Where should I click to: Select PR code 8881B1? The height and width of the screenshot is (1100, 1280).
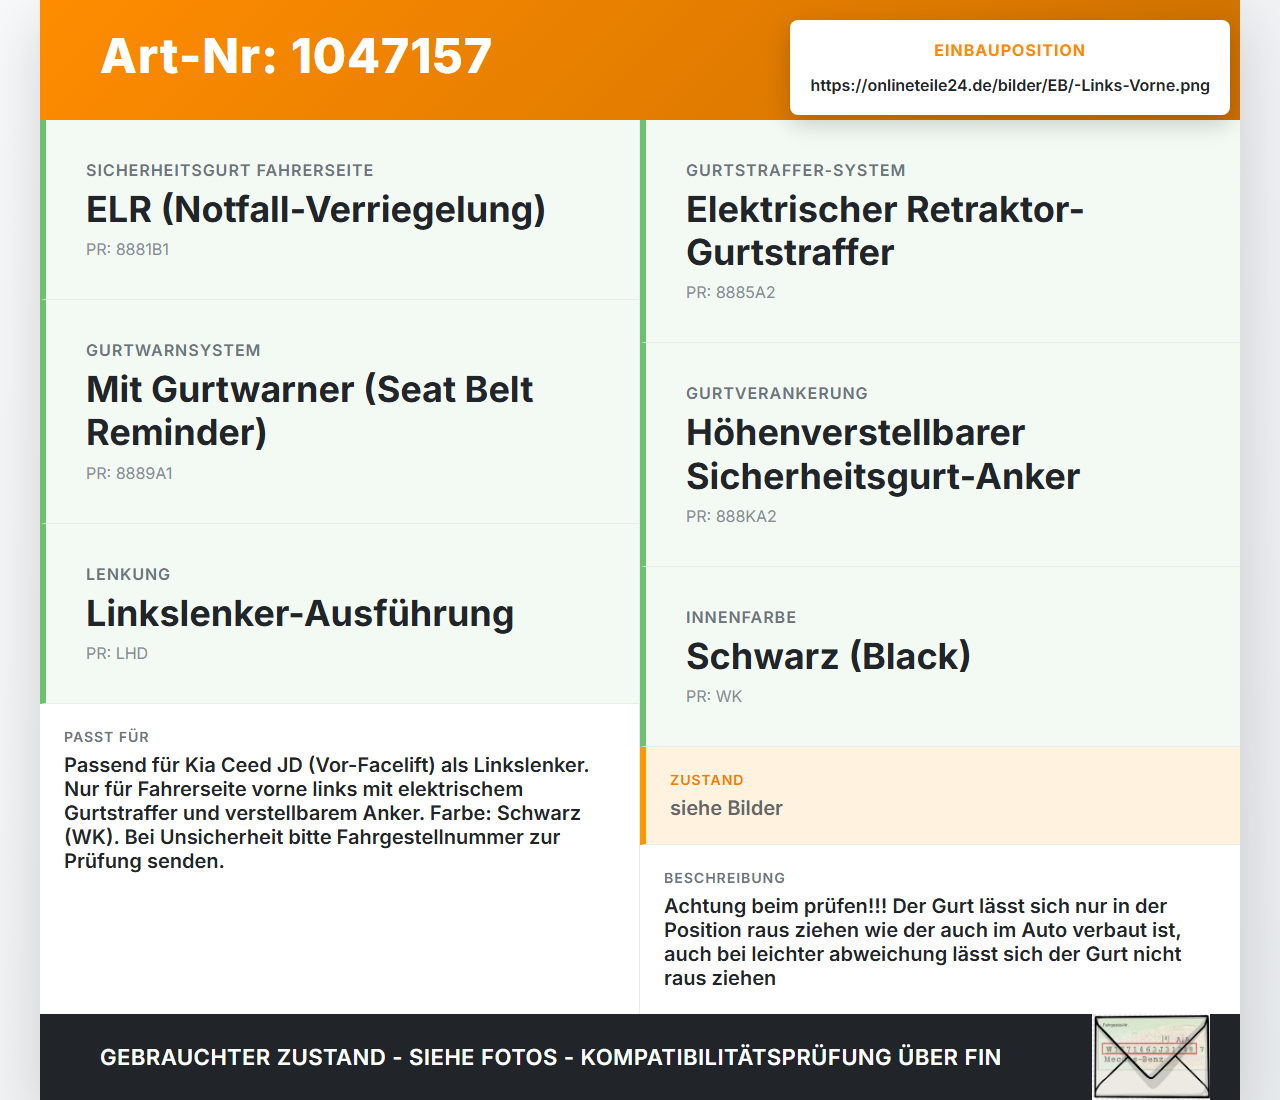pyautogui.click(x=128, y=249)
